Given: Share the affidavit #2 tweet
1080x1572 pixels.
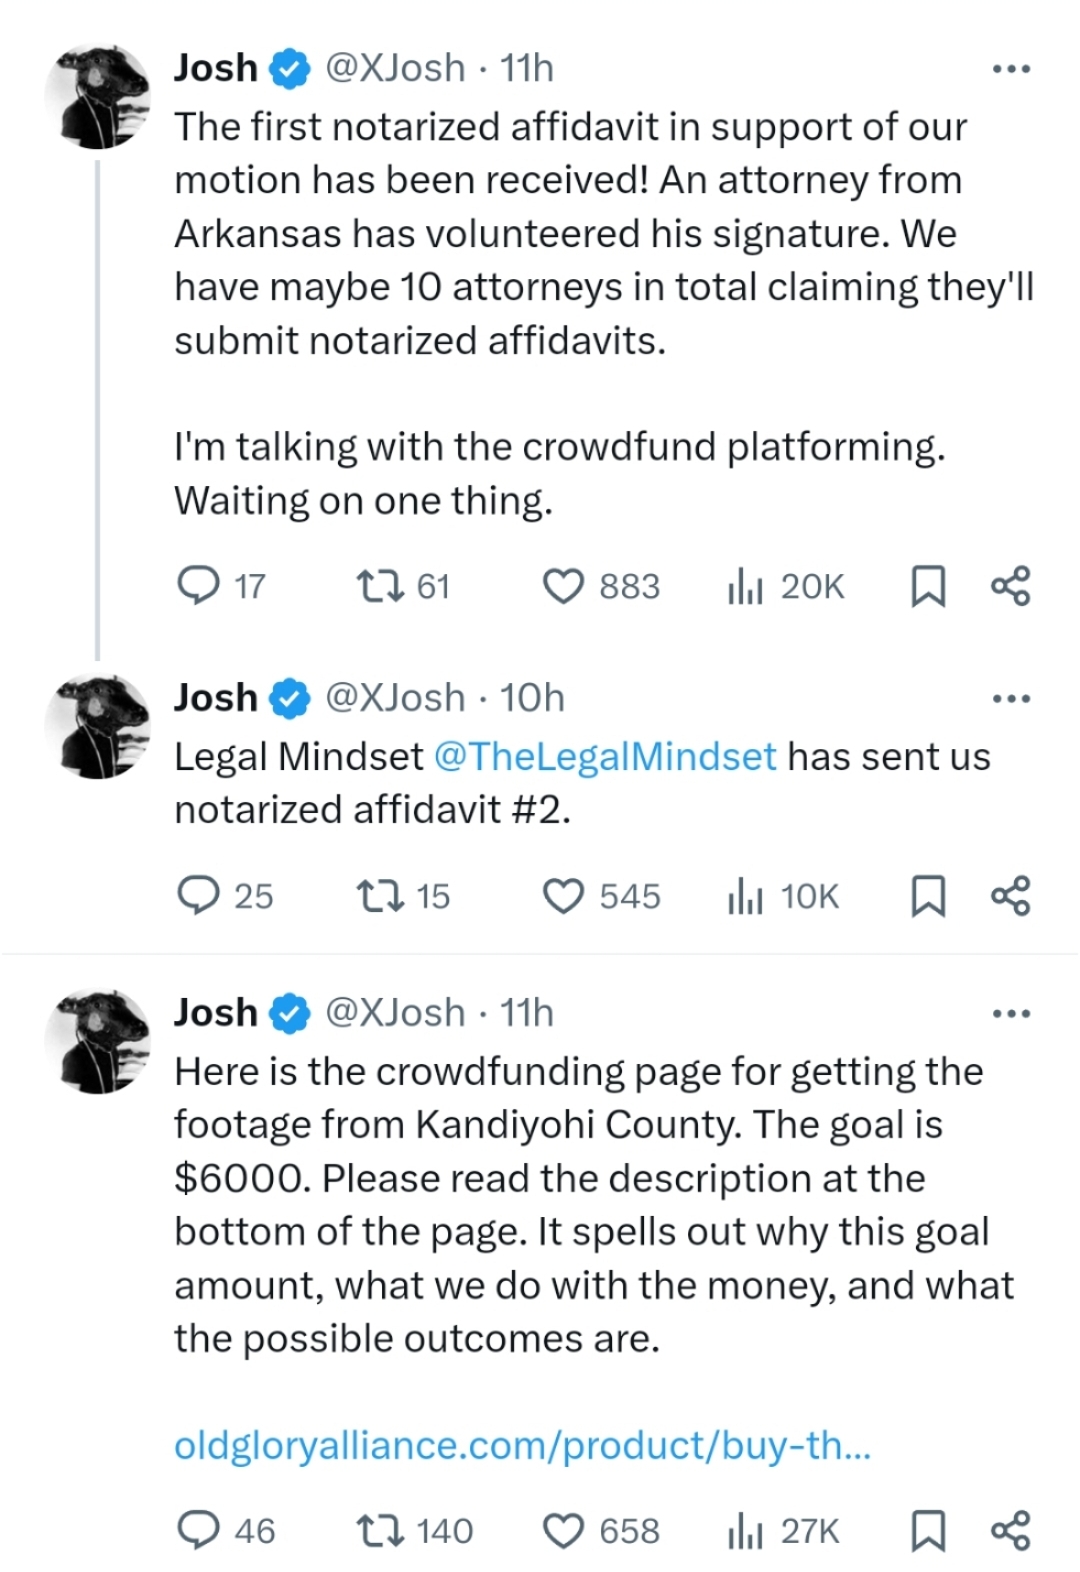Looking at the screenshot, I should [1010, 896].
